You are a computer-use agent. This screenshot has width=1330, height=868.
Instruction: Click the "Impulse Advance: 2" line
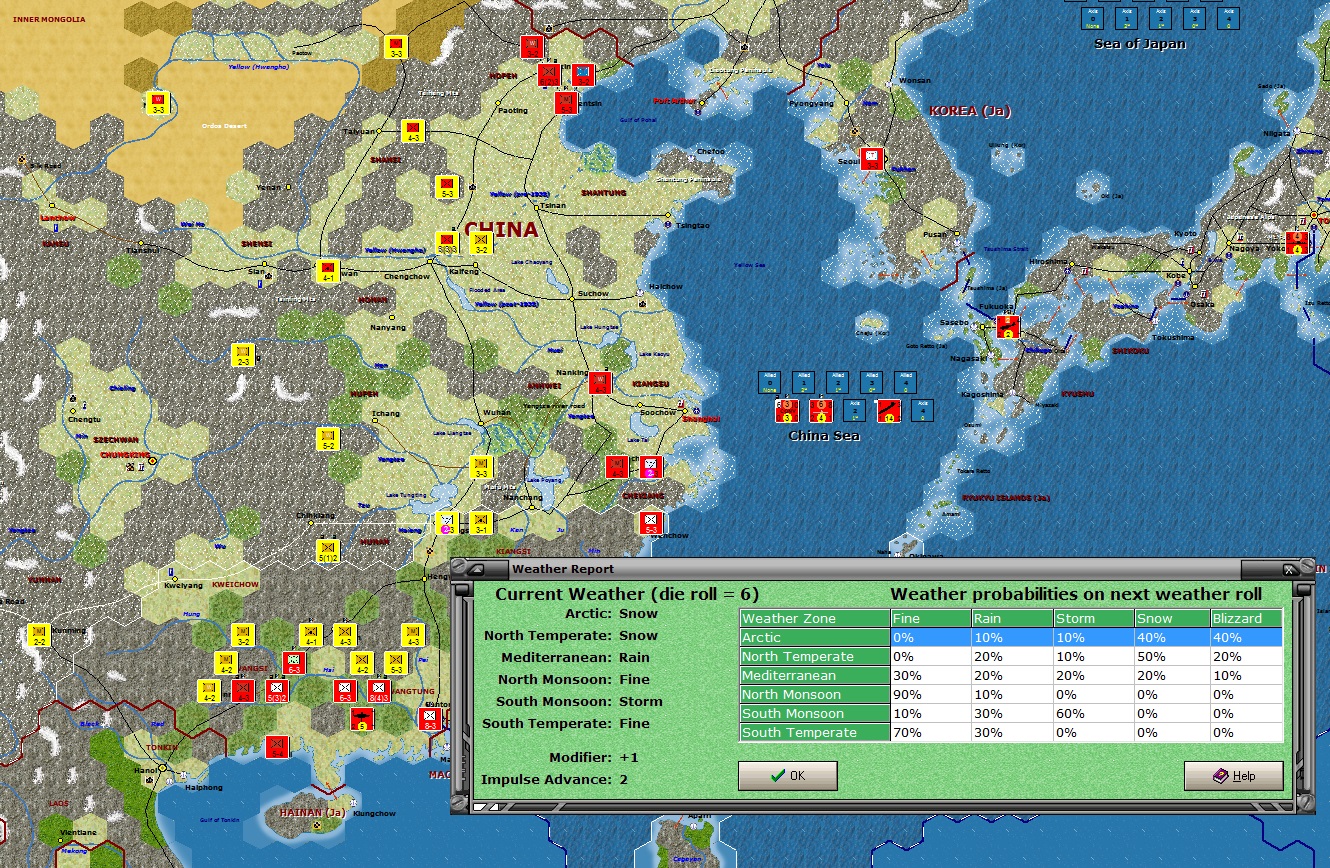tap(555, 779)
